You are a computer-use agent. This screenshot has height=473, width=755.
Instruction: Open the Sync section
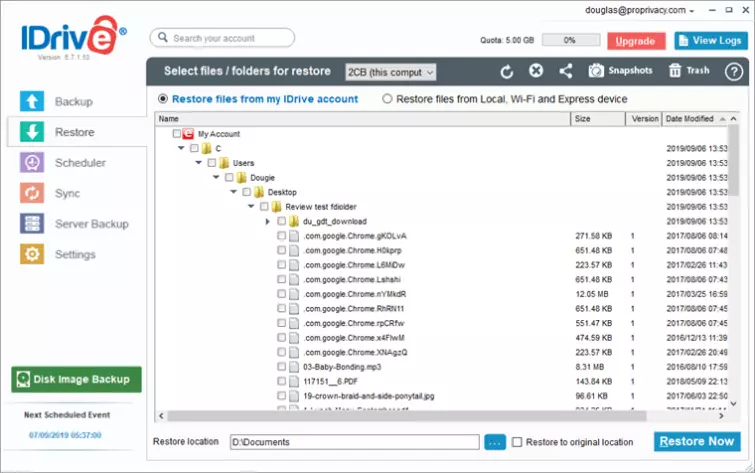pos(67,193)
